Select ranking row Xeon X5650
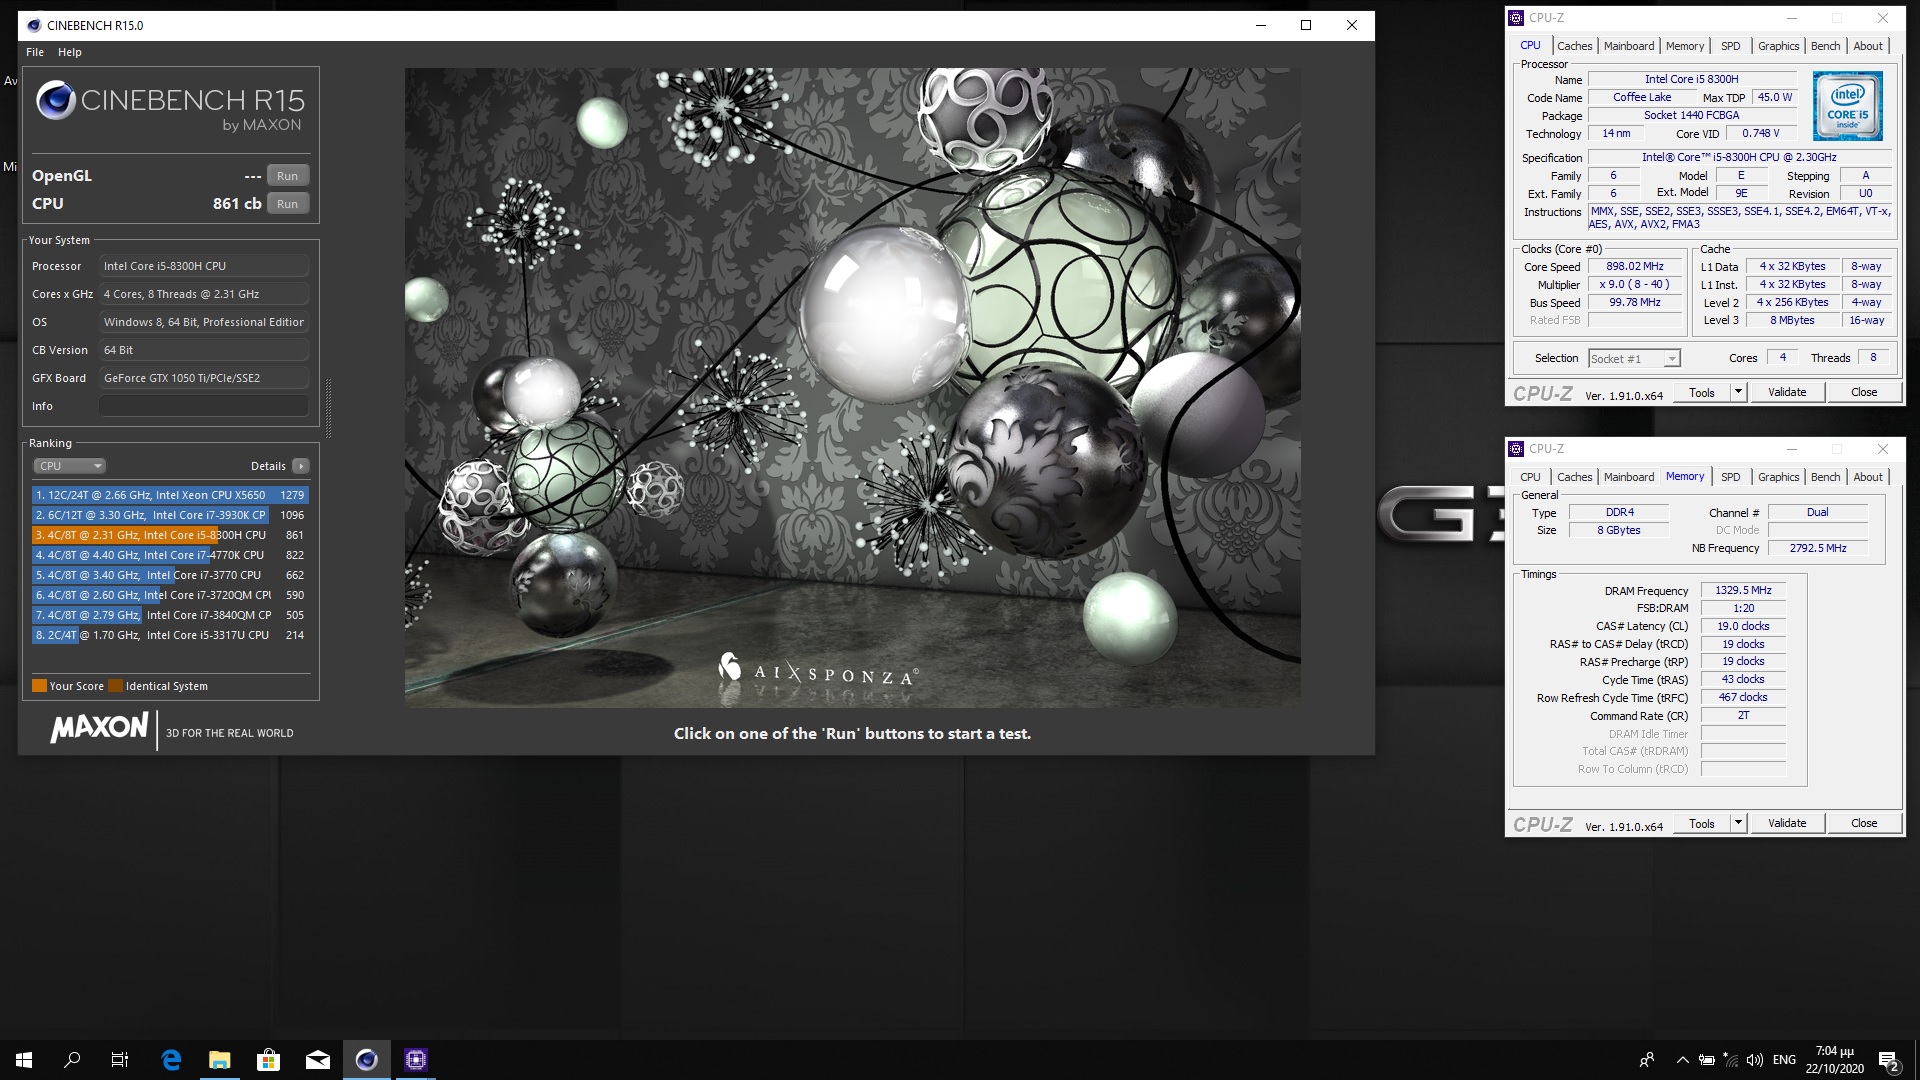The height and width of the screenshot is (1080, 1920). click(170, 495)
